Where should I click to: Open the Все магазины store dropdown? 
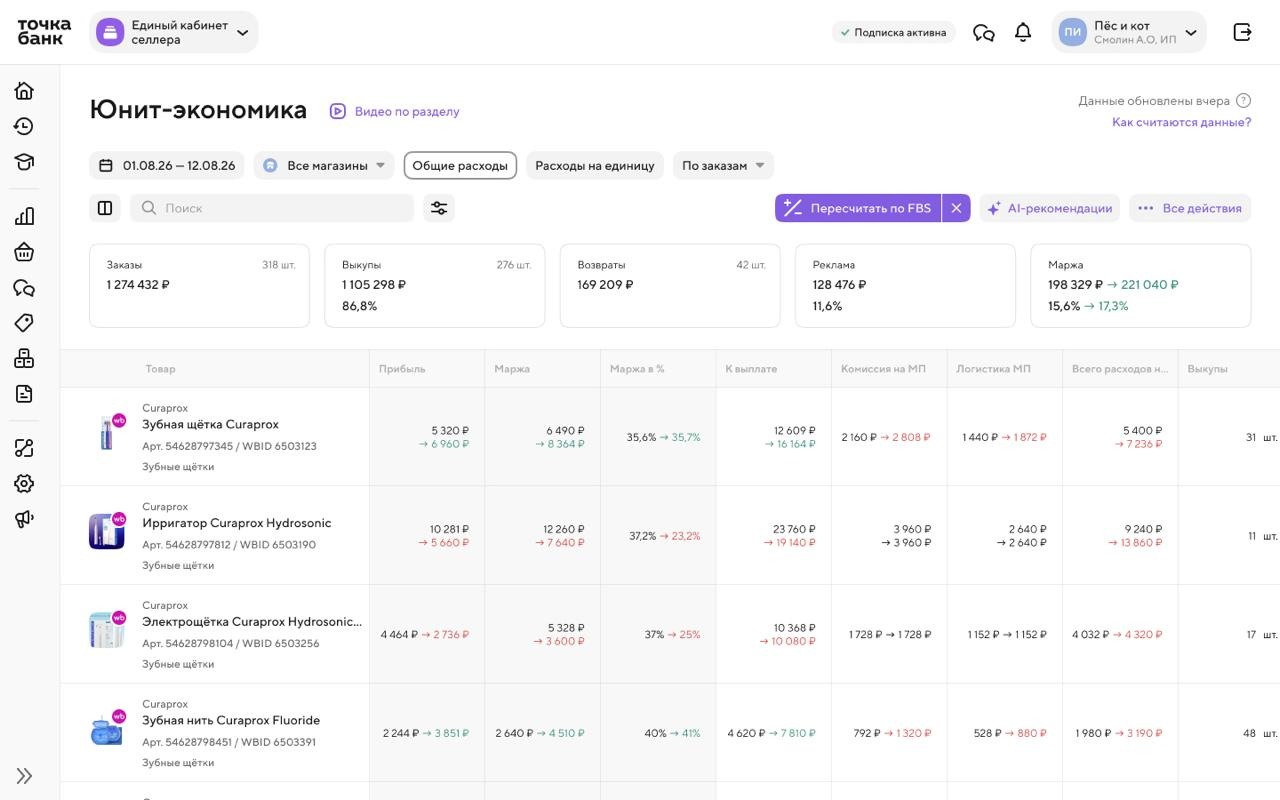pos(324,165)
